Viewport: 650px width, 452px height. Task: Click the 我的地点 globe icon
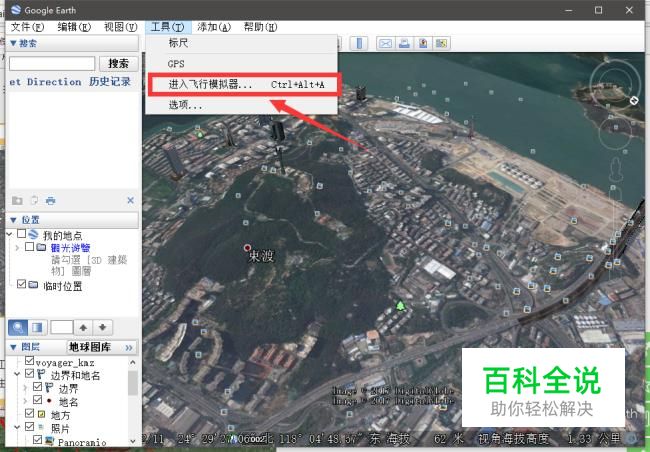(33, 234)
